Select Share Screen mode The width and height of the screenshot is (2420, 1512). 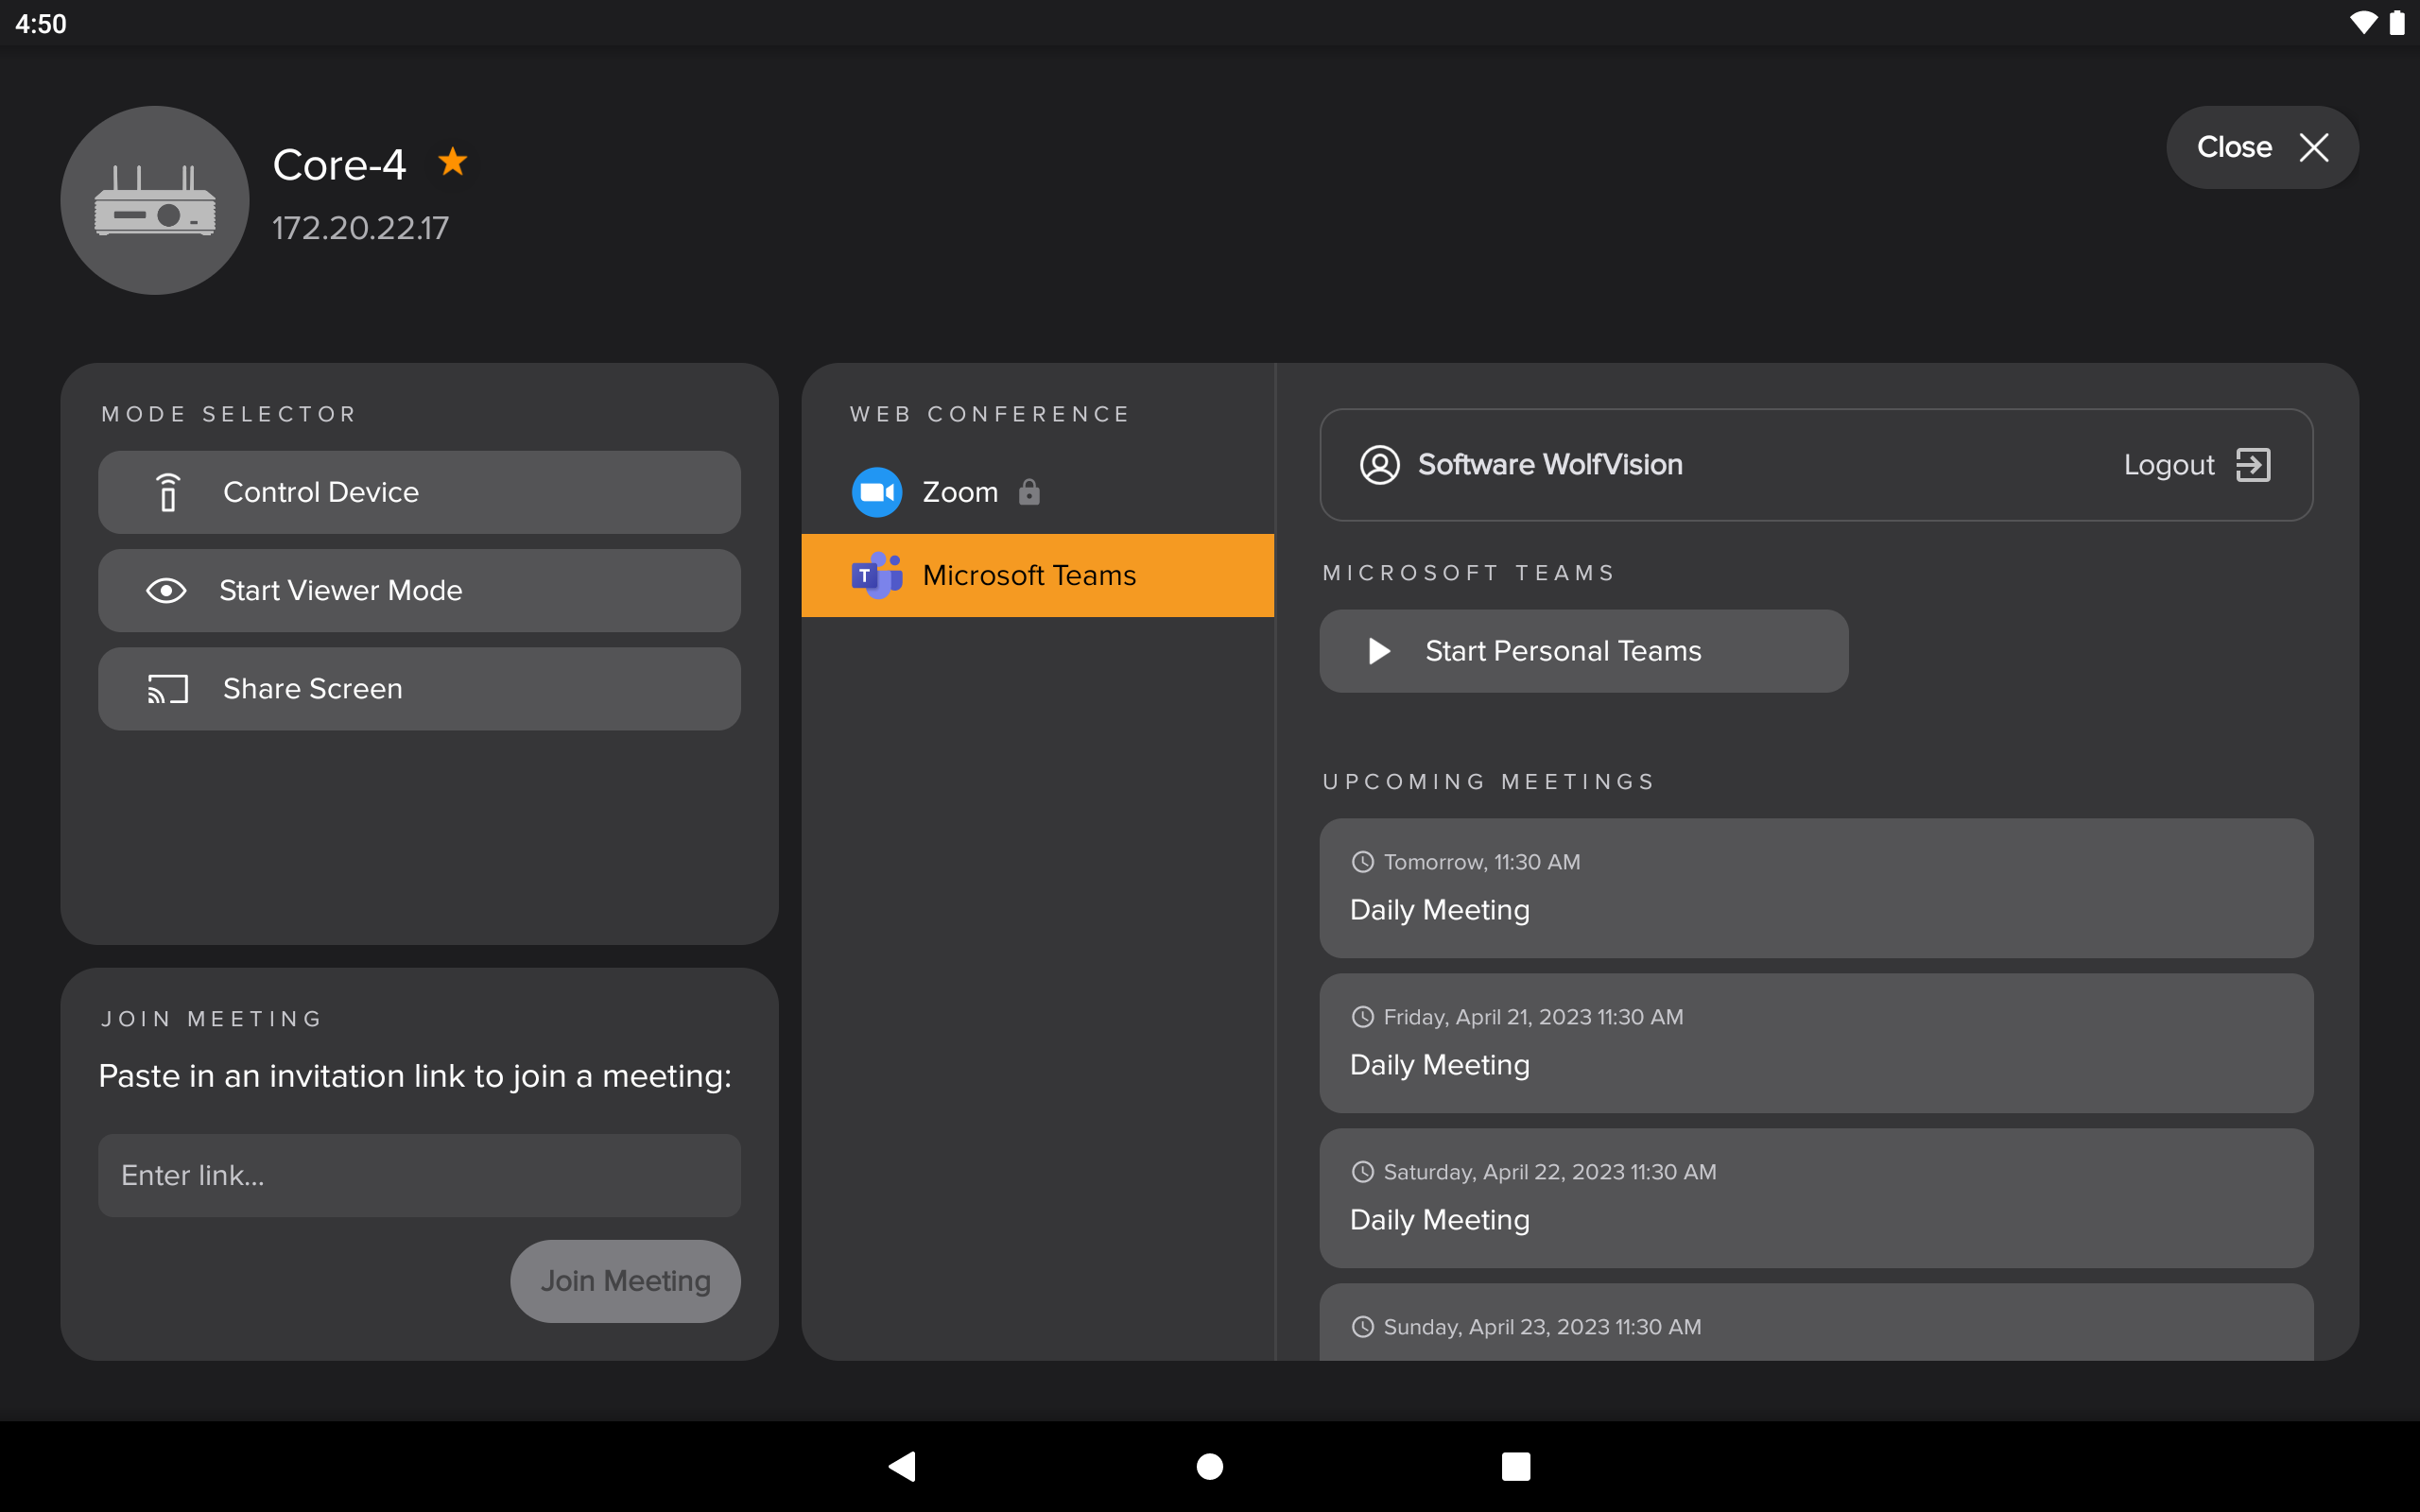coord(419,689)
